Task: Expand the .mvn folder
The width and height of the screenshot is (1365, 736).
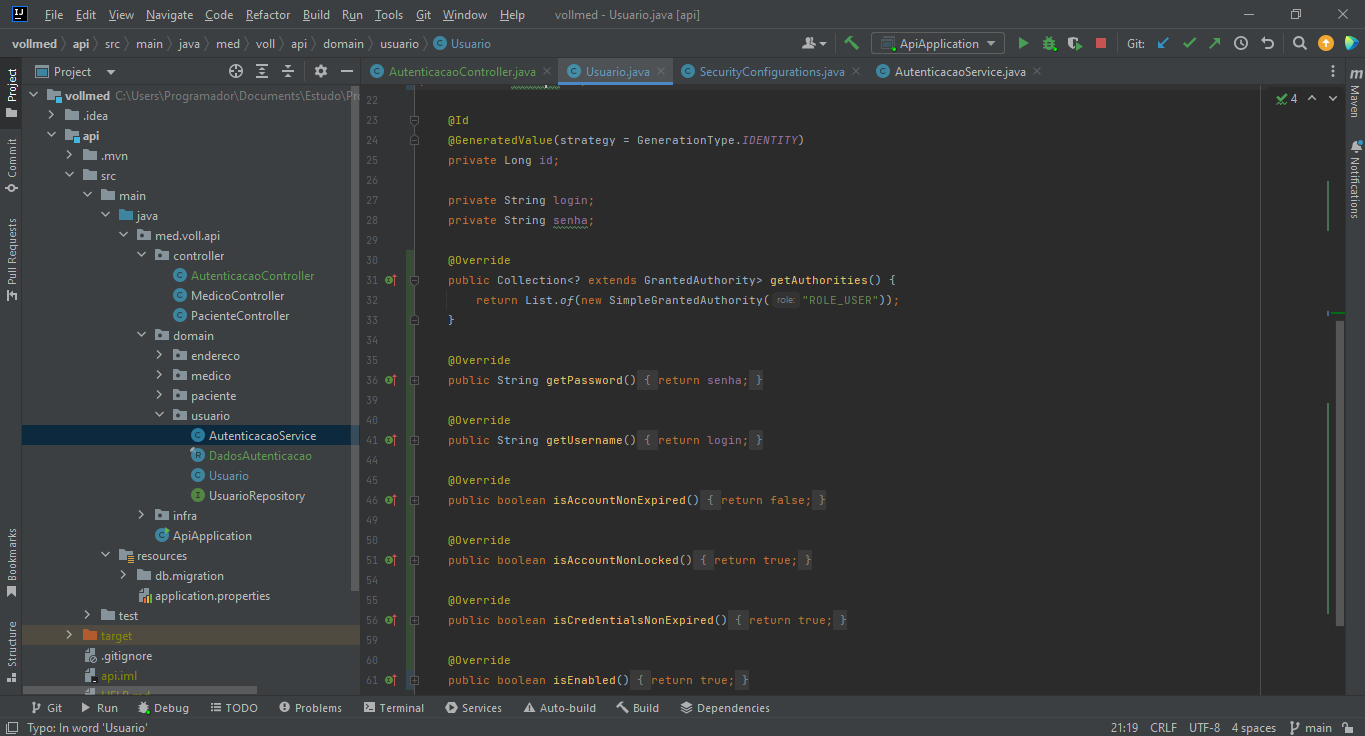Action: click(69, 155)
